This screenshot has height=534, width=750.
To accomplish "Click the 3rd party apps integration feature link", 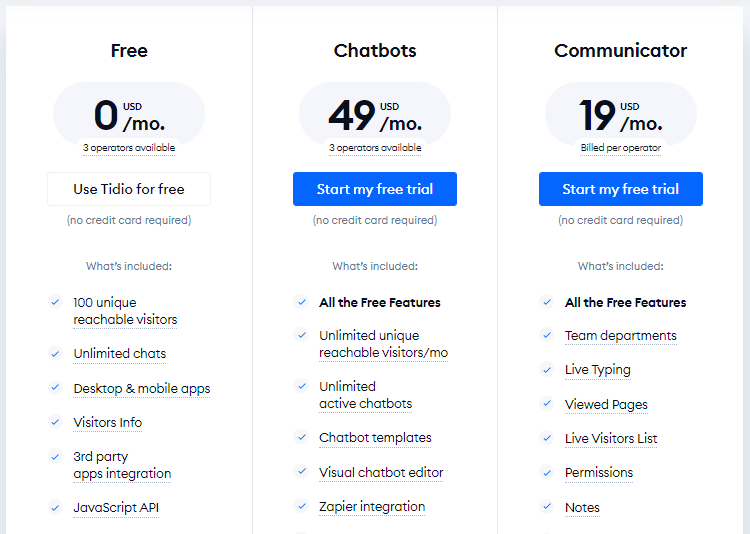I will (122, 465).
